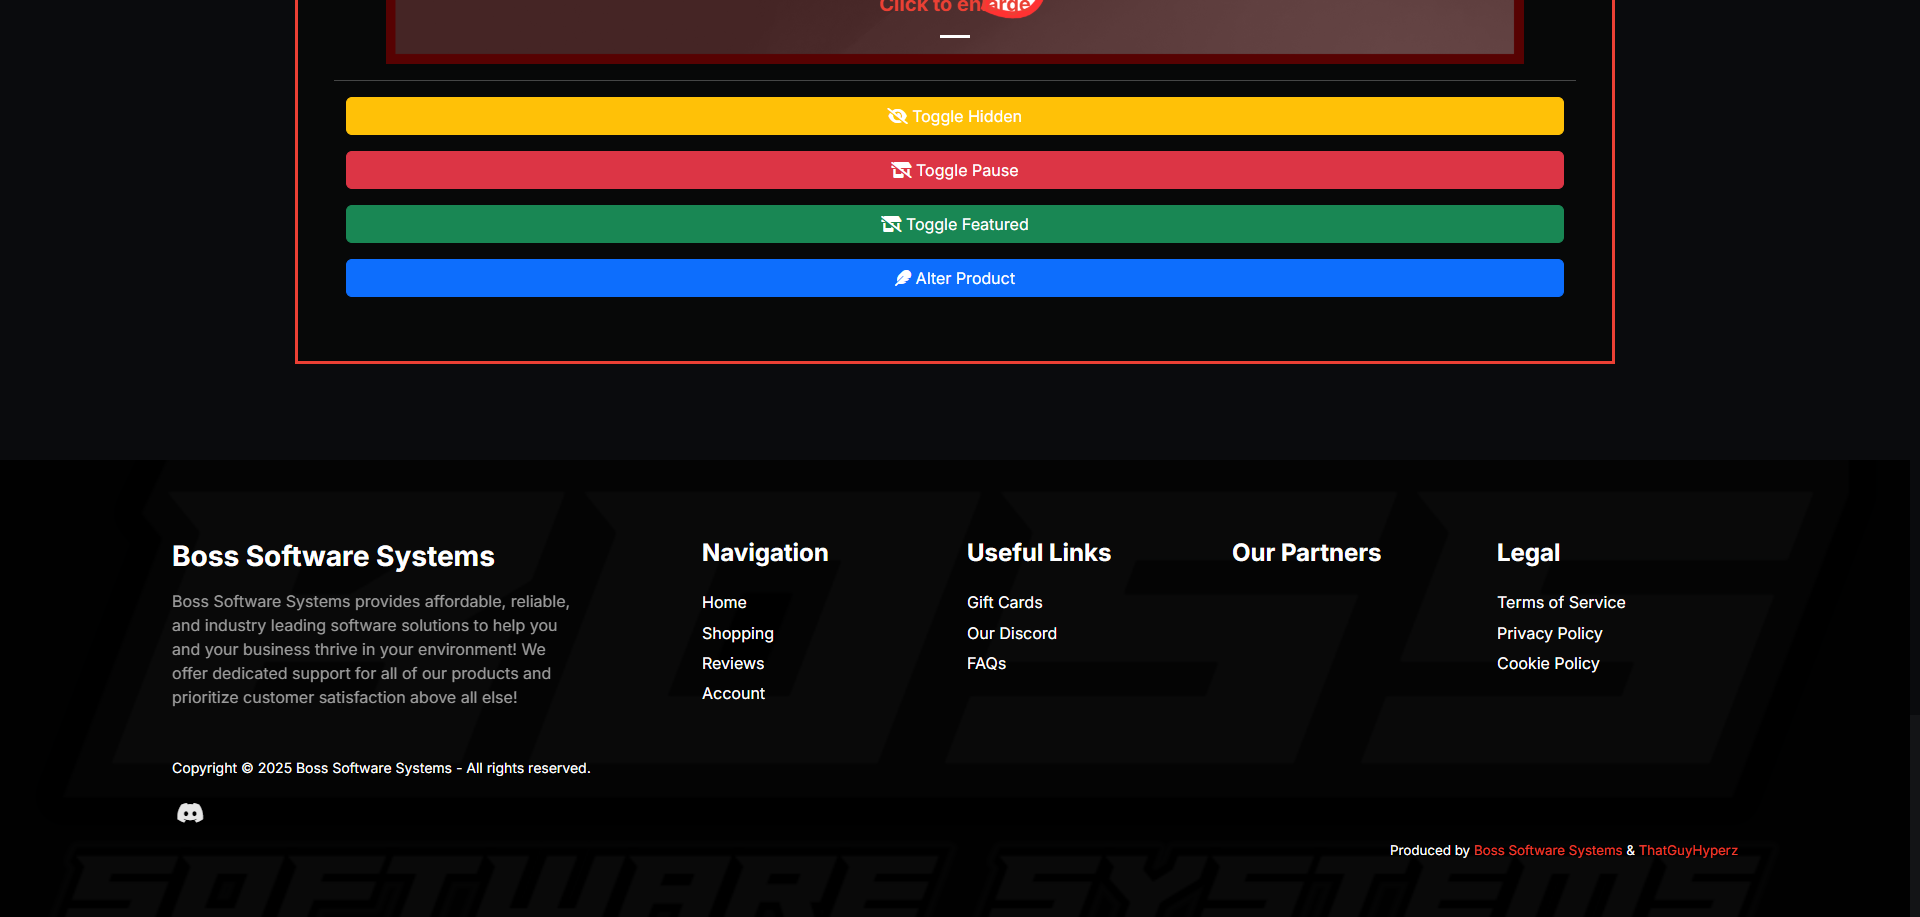The image size is (1920, 917).
Task: Click the Our Partners heading
Action: [1306, 552]
